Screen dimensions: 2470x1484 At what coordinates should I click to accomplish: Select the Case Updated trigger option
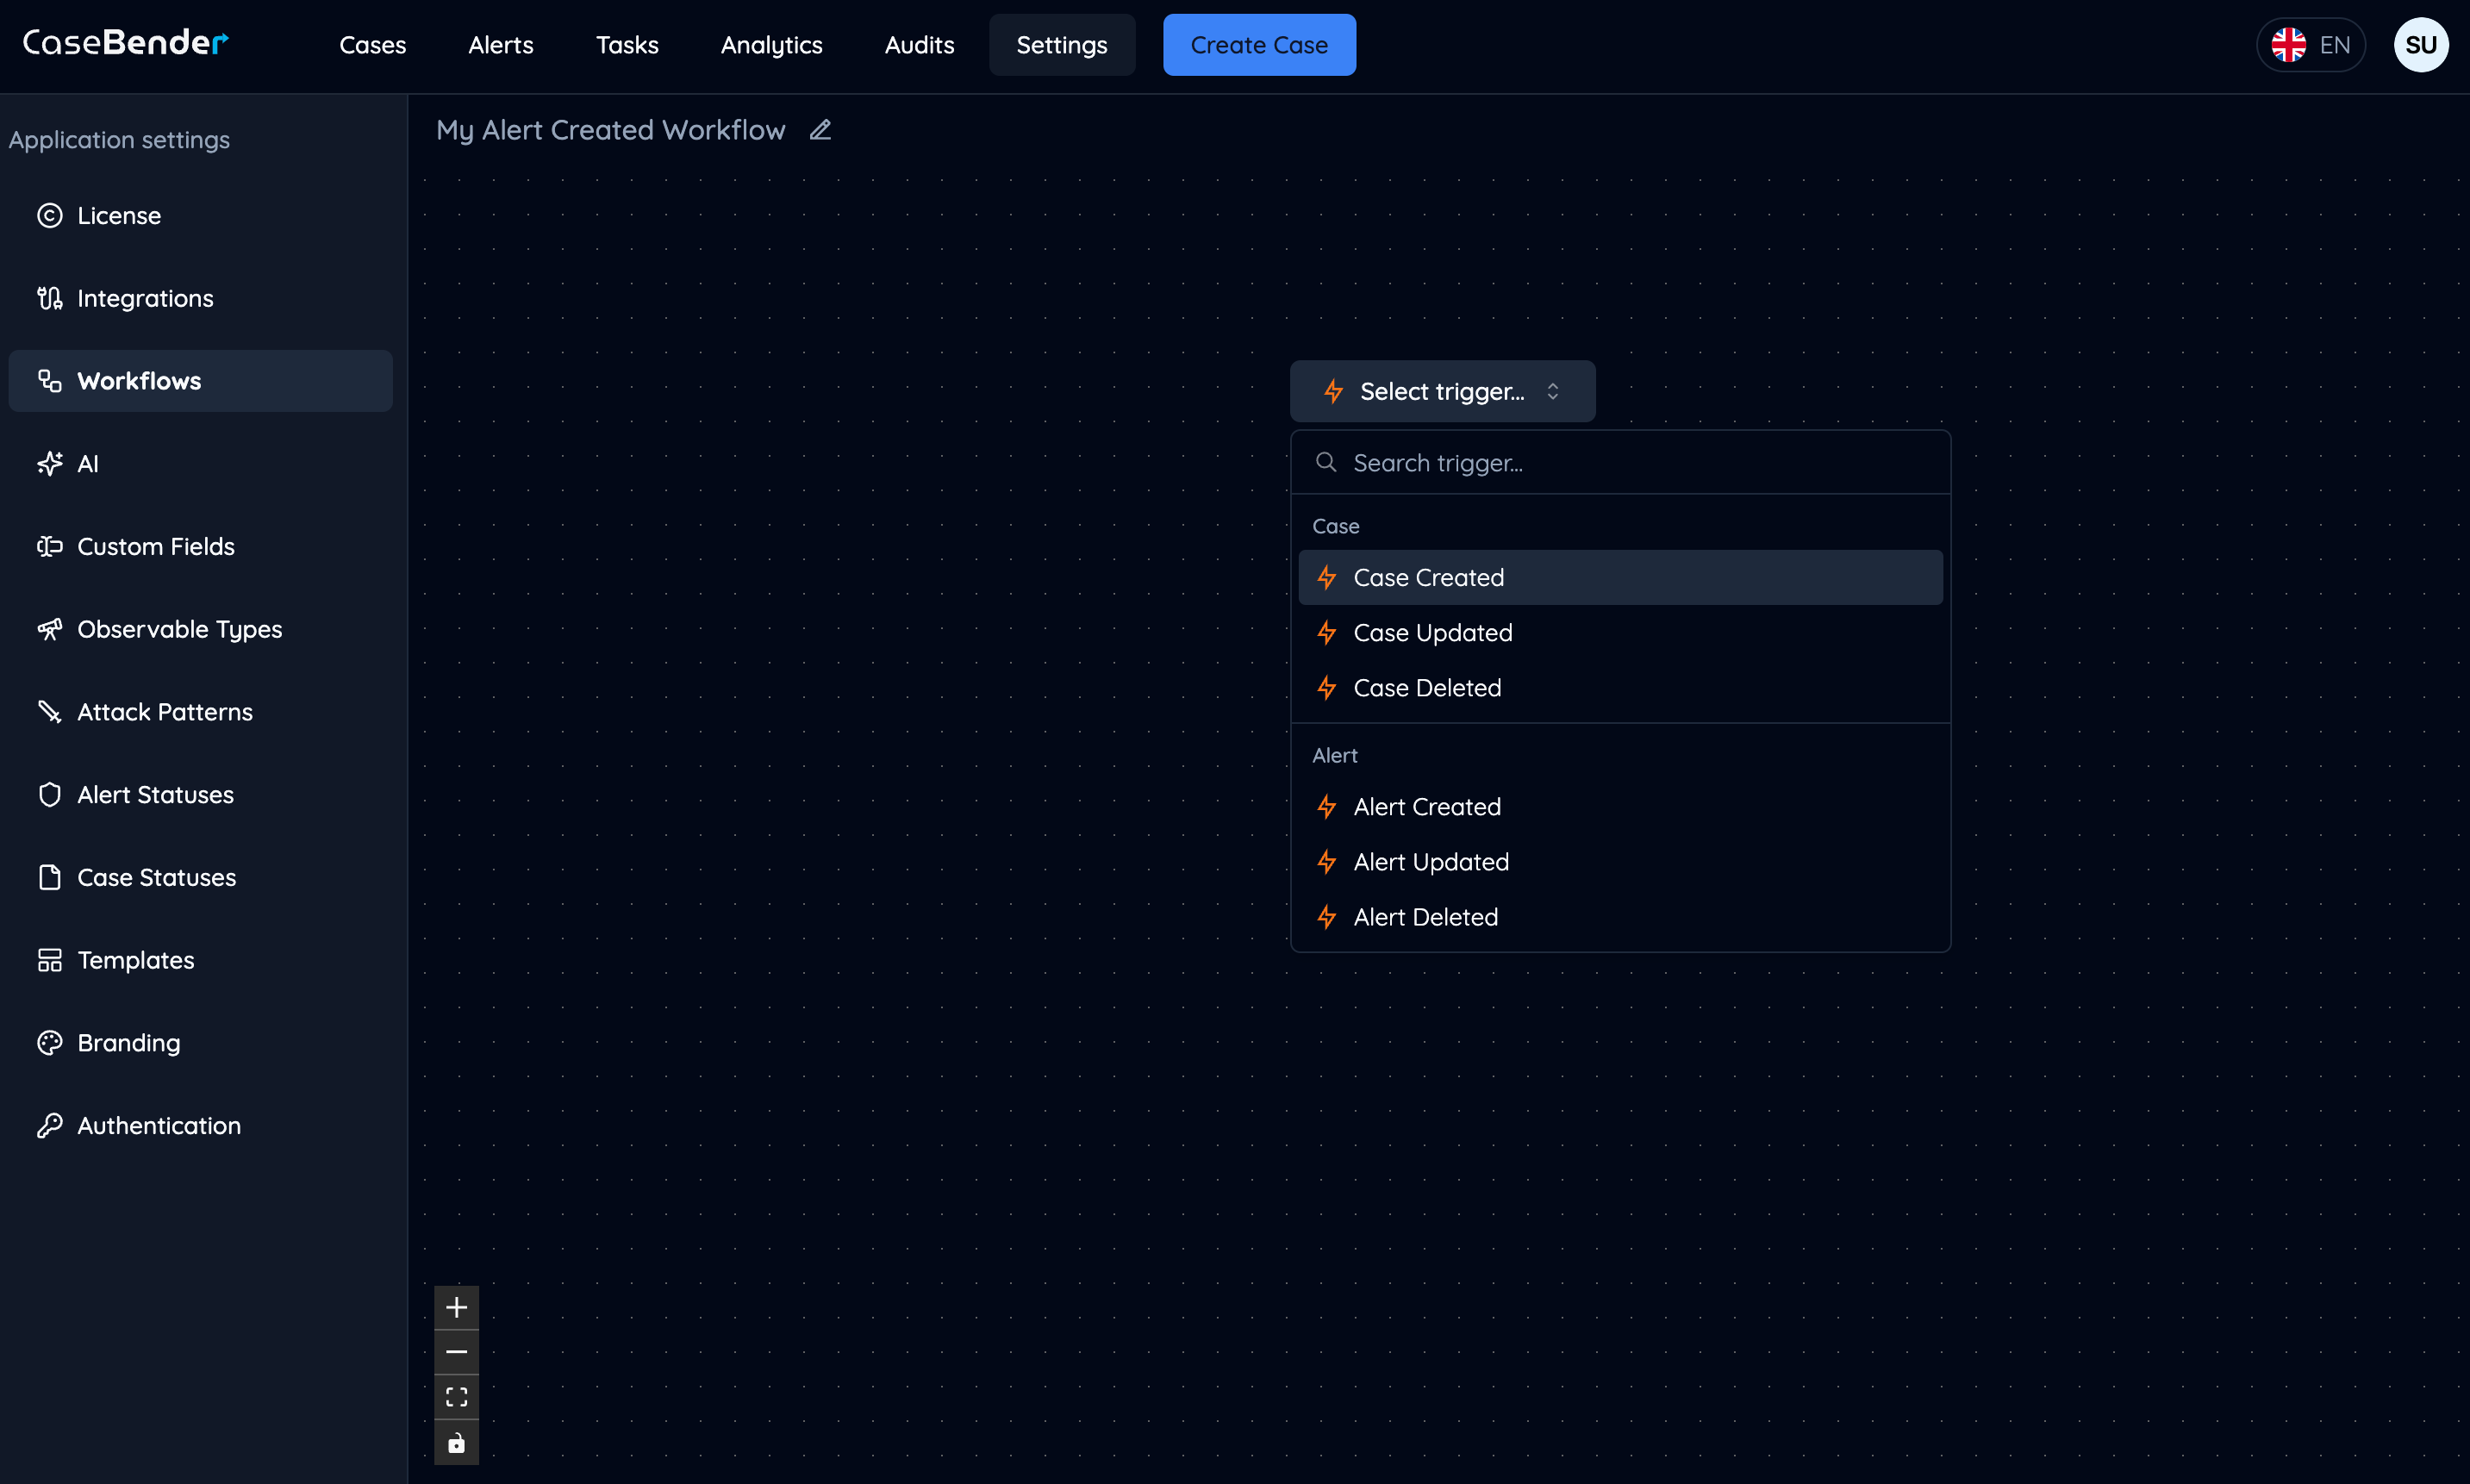pos(1432,633)
